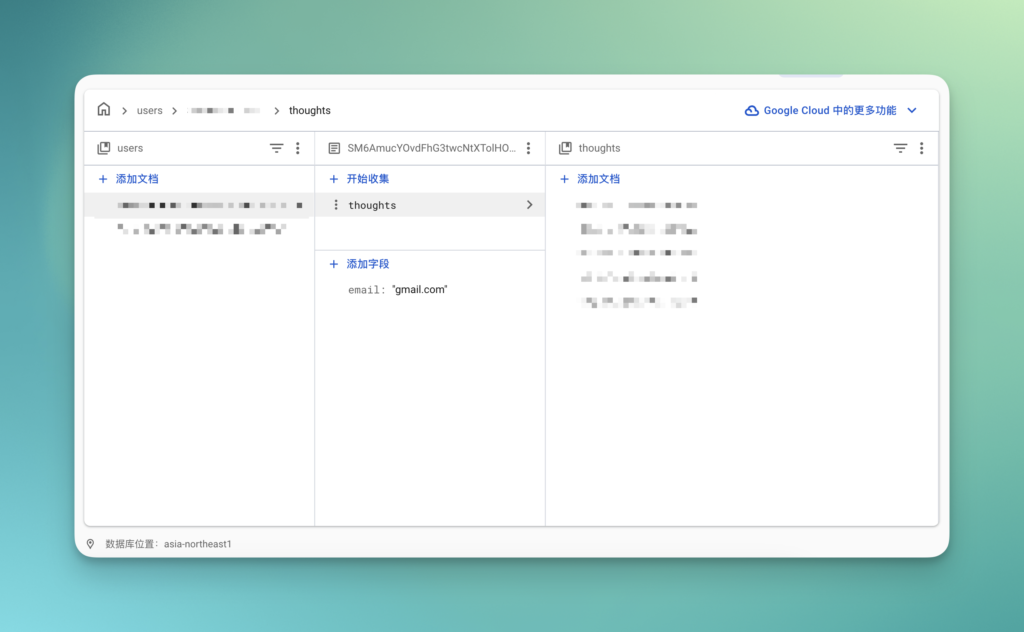Click the thoughts collection icon in the right panel
Screen dimensions: 1024x632
566,148
